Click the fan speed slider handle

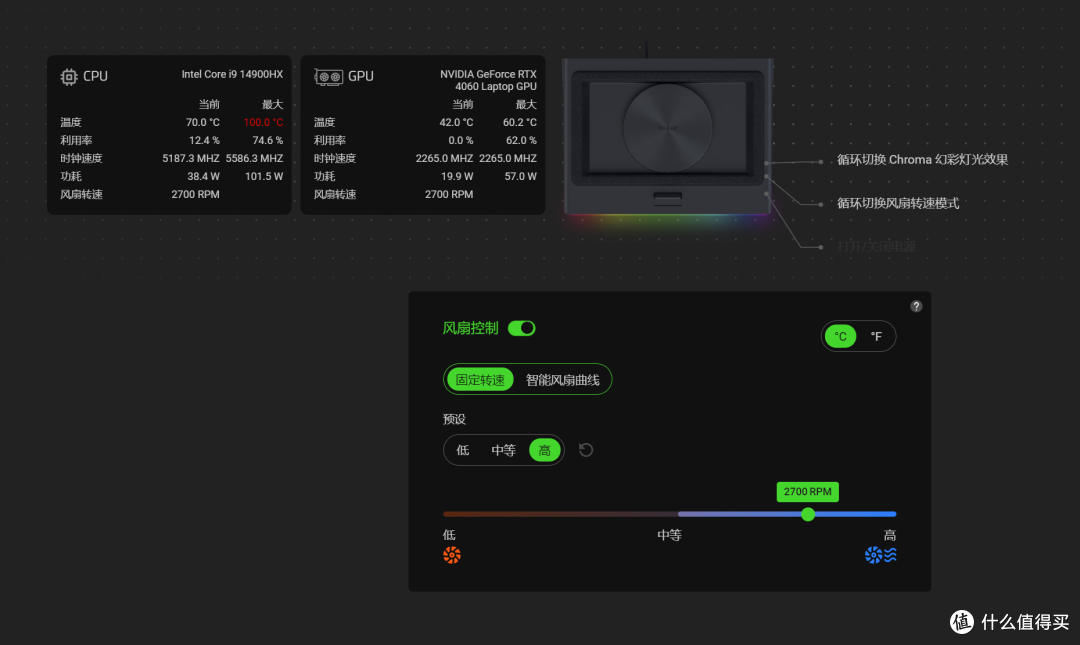pyautogui.click(x=808, y=514)
